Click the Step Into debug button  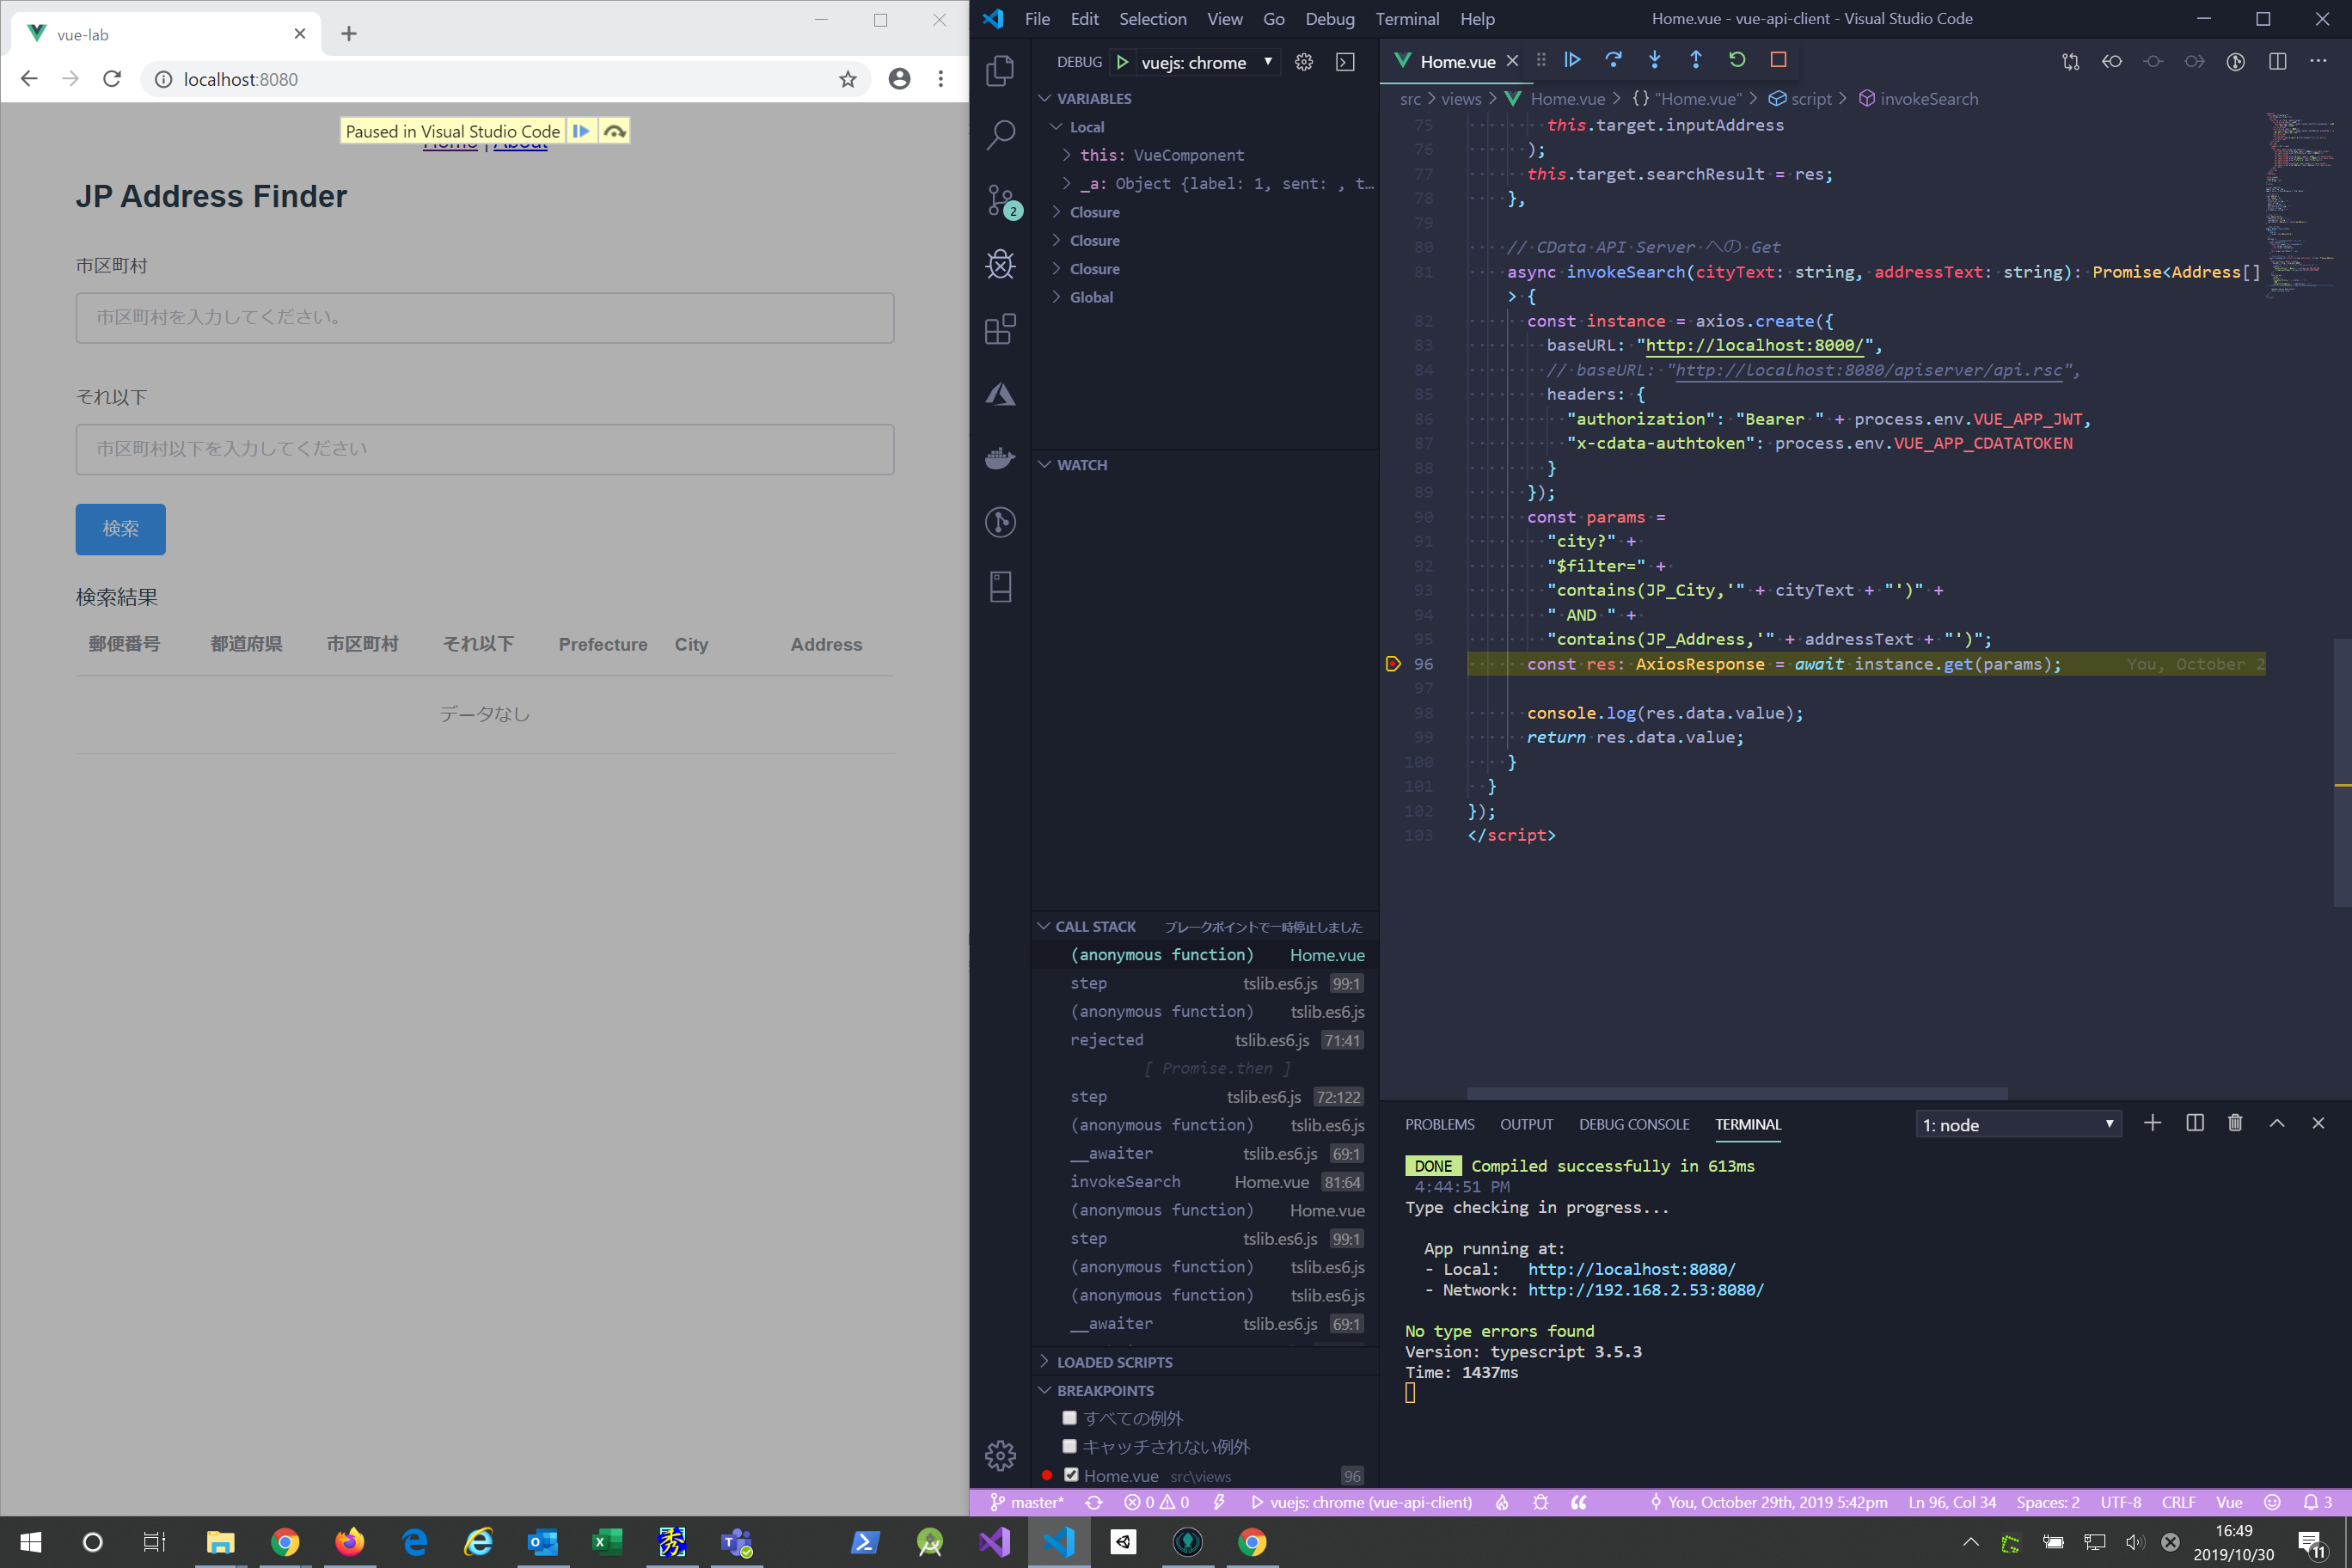point(1654,60)
